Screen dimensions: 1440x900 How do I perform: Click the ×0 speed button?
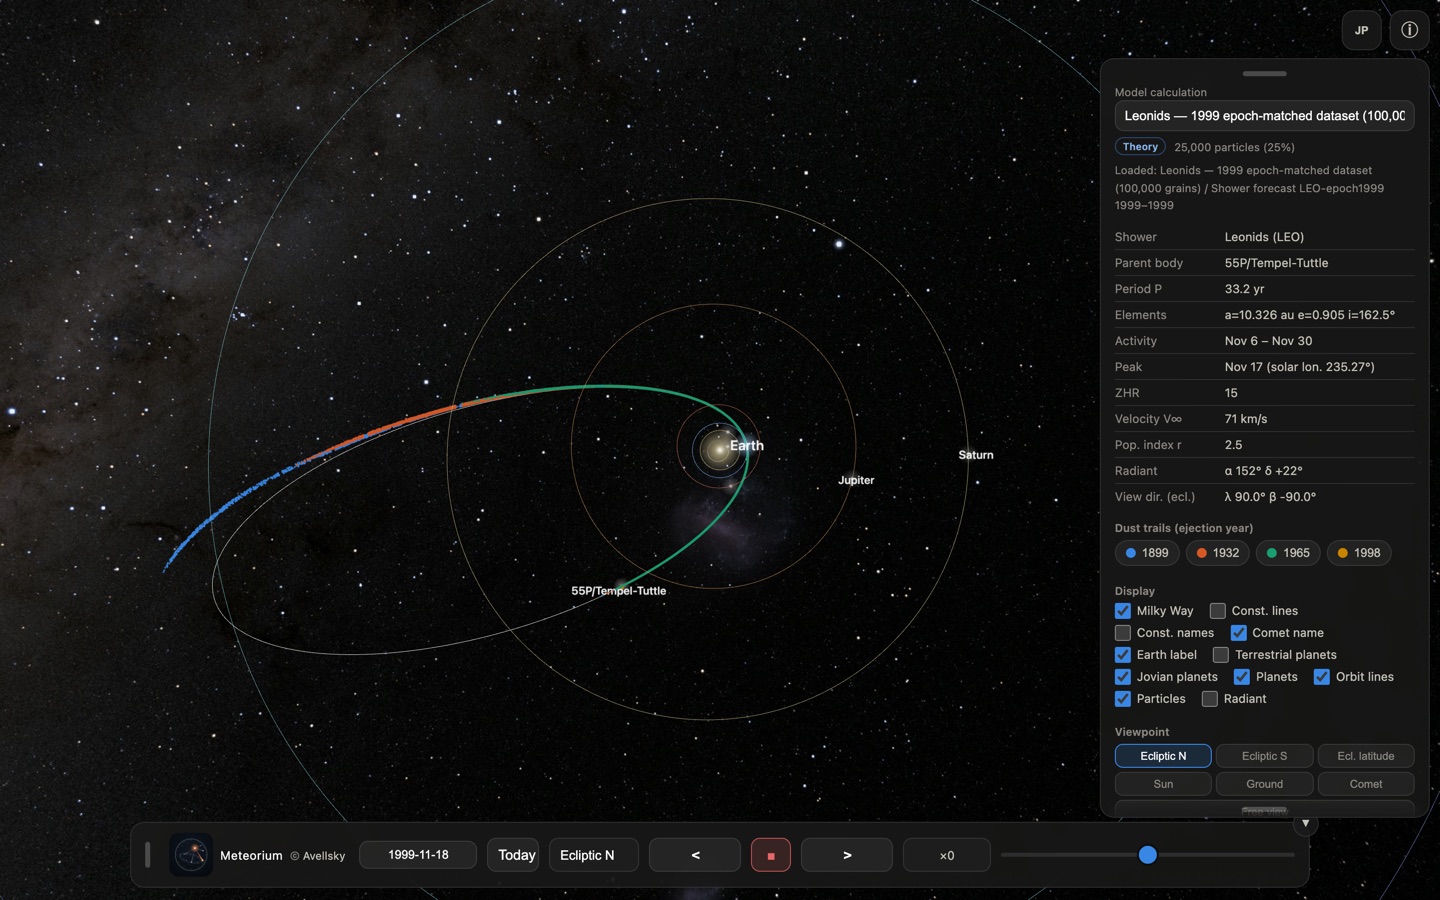pyautogui.click(x=947, y=855)
